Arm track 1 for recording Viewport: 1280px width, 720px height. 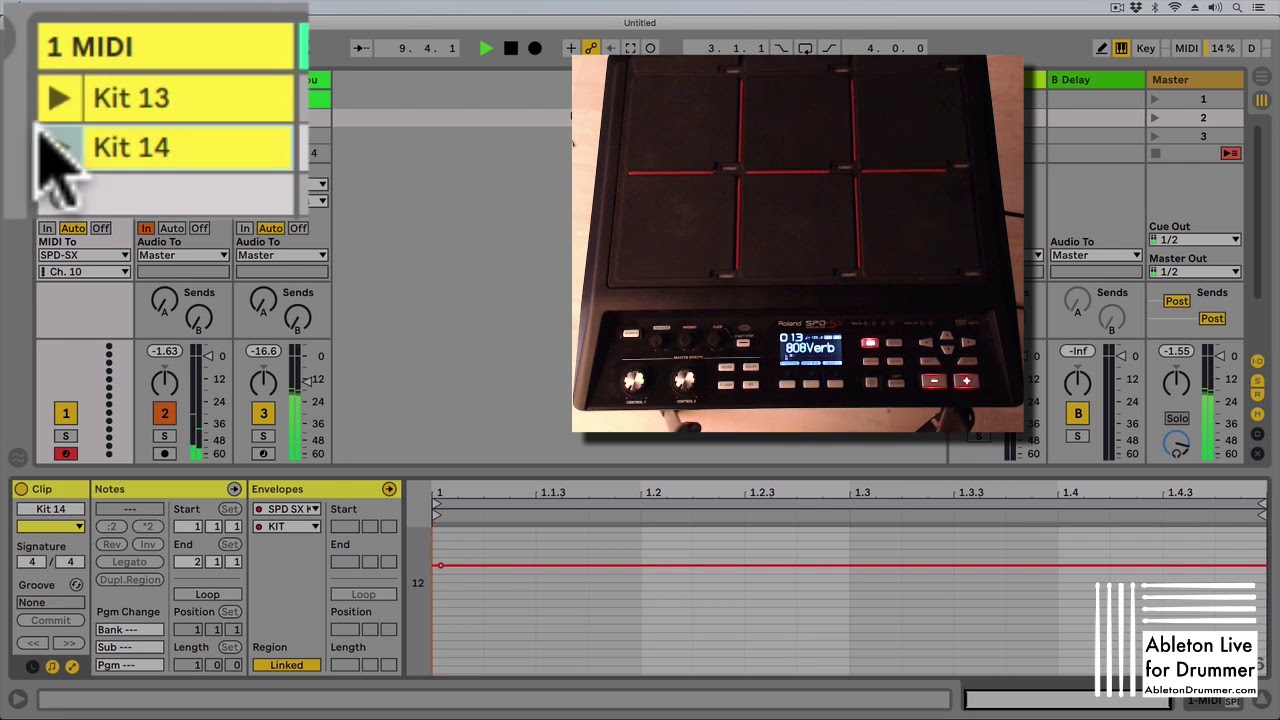pyautogui.click(x=66, y=454)
